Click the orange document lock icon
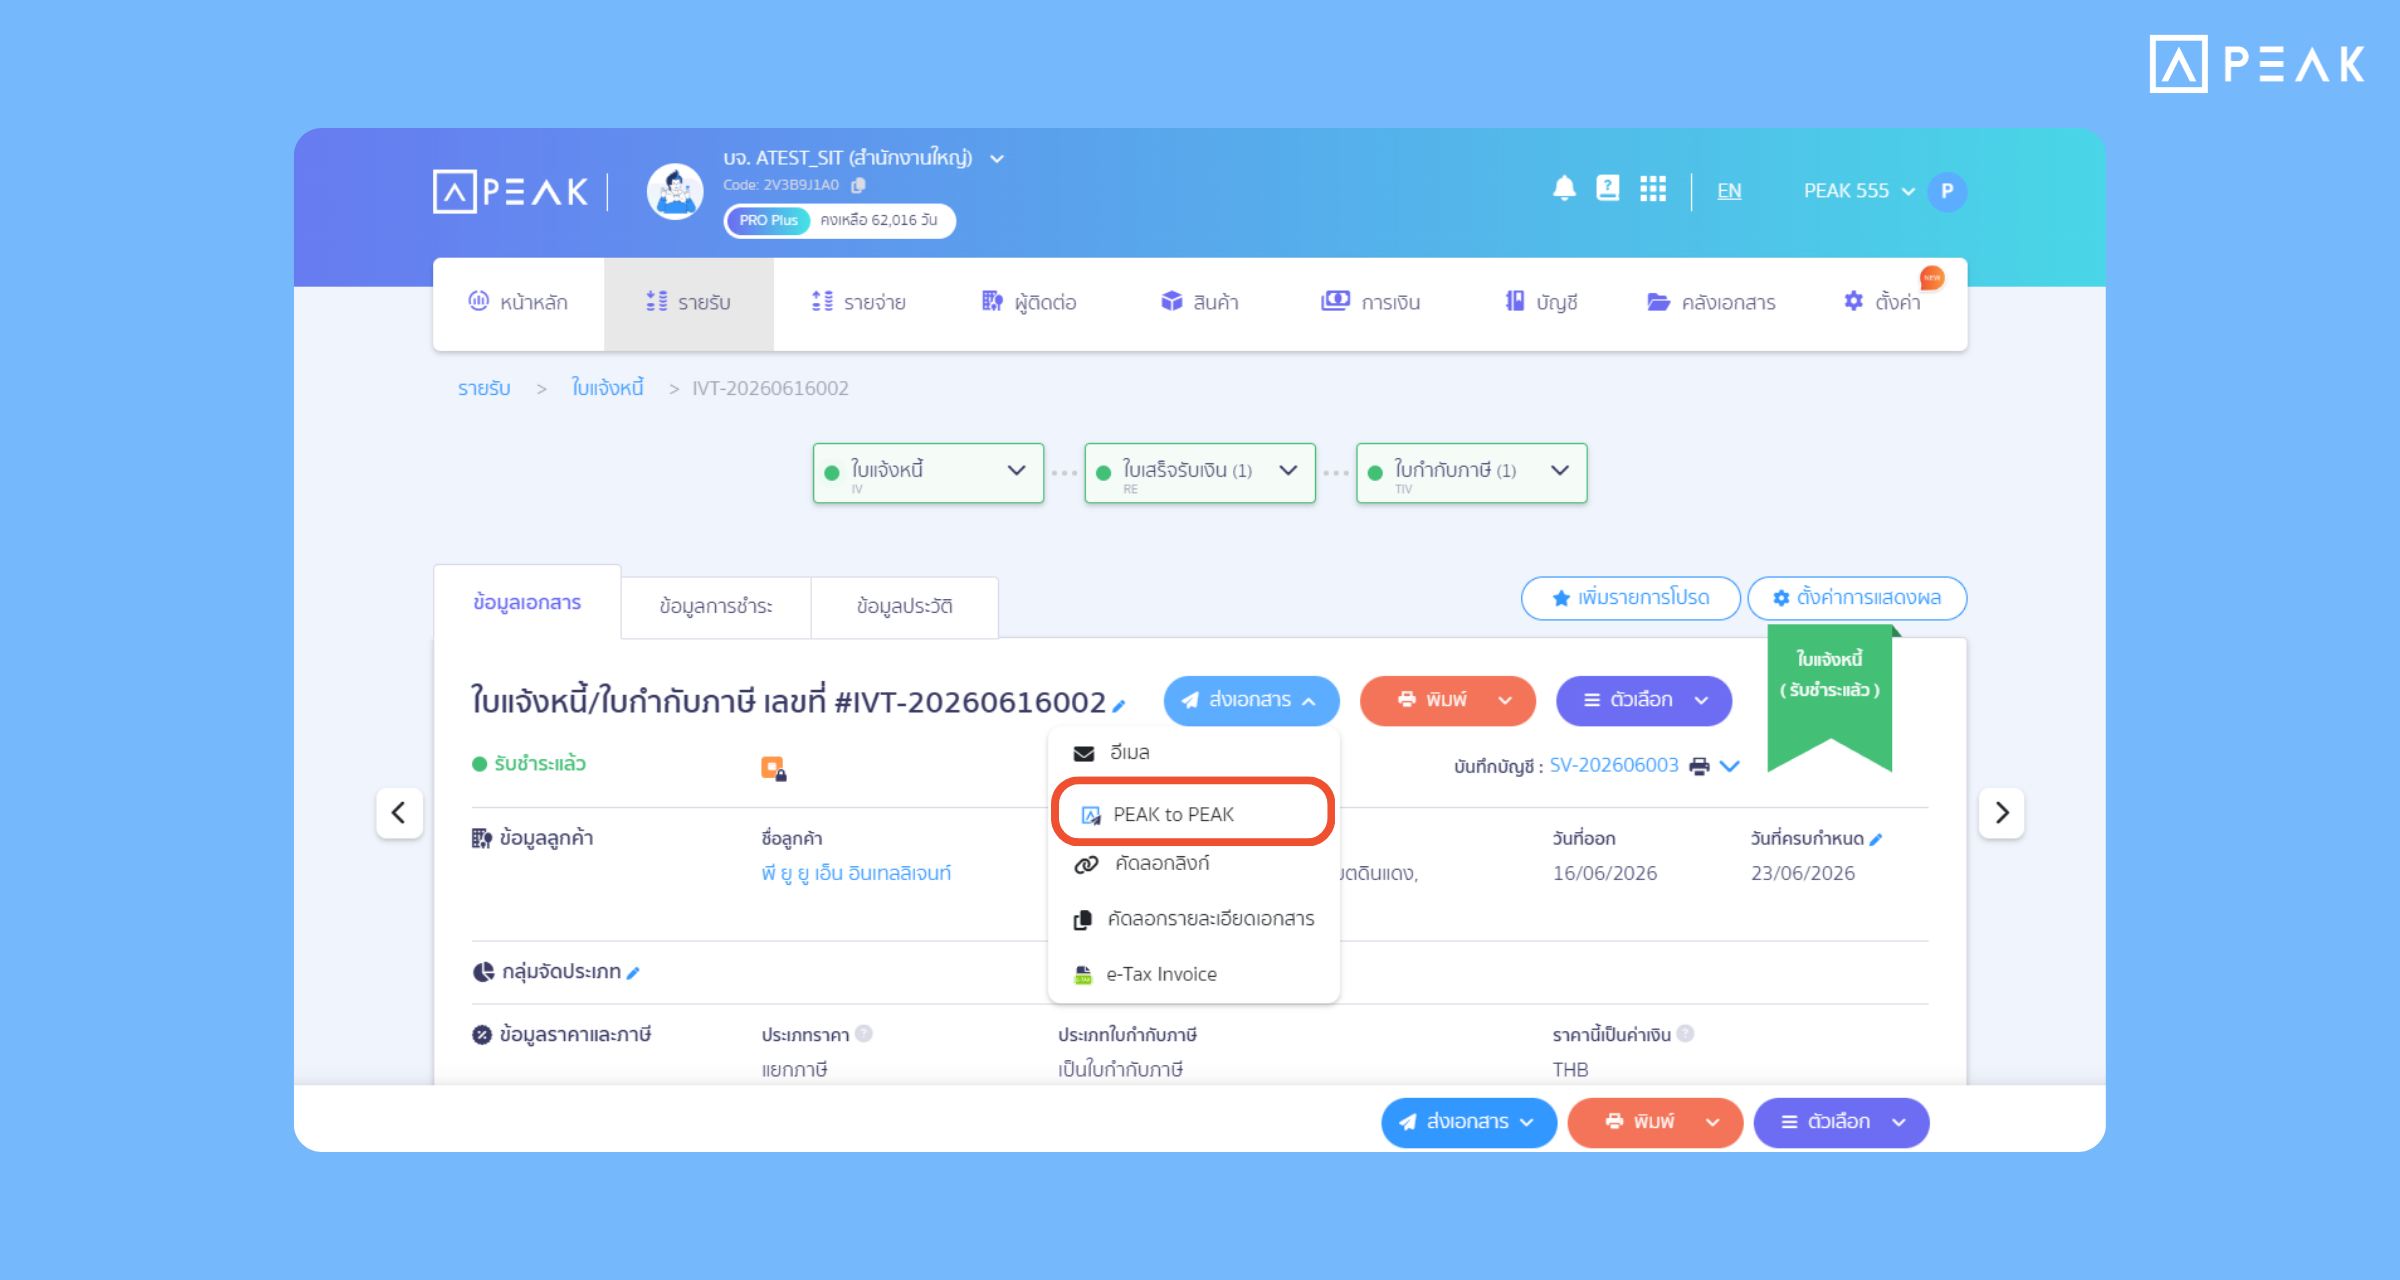2400x1280 pixels. click(x=773, y=768)
